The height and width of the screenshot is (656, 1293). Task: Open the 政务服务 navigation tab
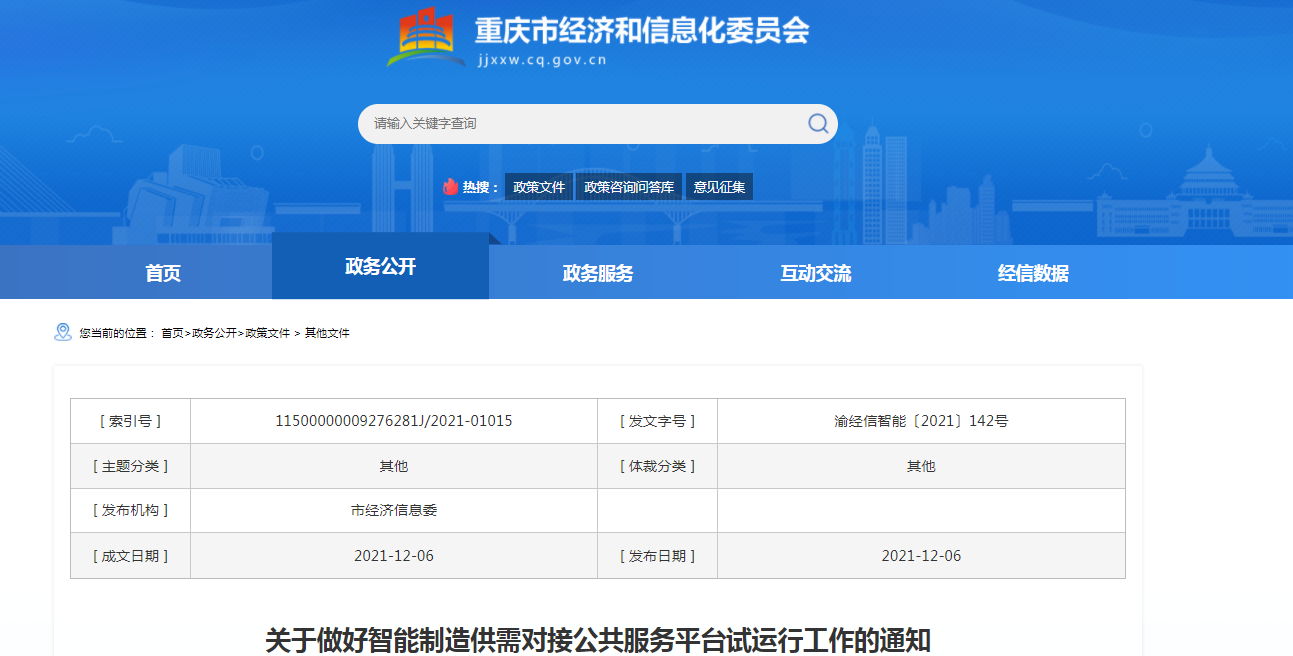tap(597, 273)
